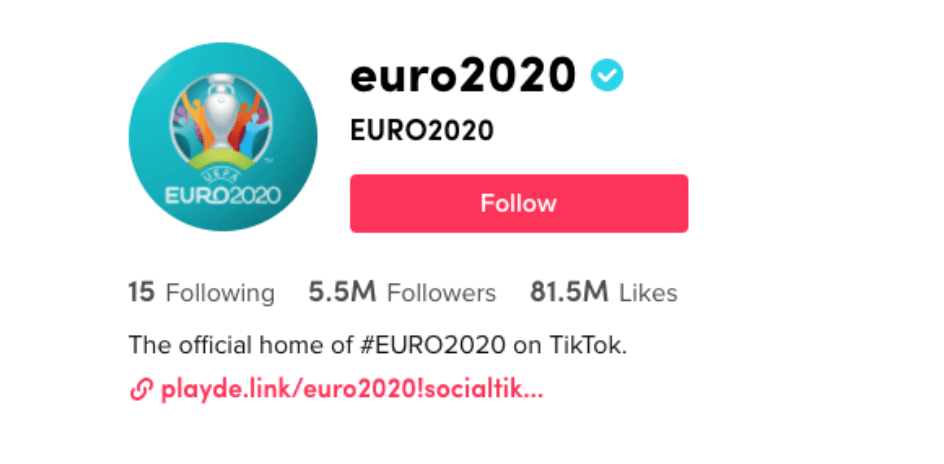This screenshot has height=464, width=944.
Task: Open the EURO2020 profile avatar
Action: point(223,137)
